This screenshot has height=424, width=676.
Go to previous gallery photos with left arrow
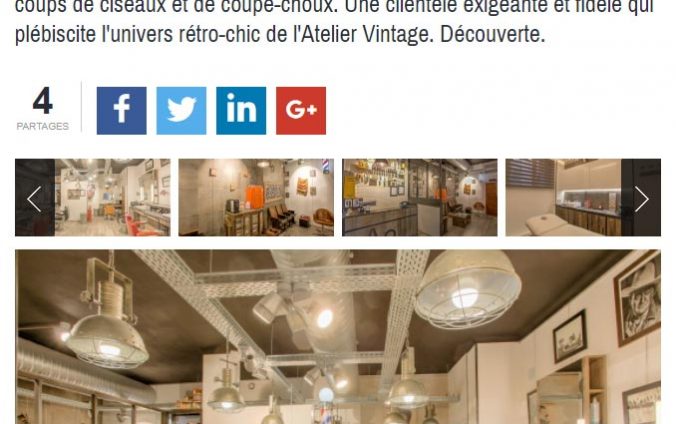pyautogui.click(x=34, y=198)
